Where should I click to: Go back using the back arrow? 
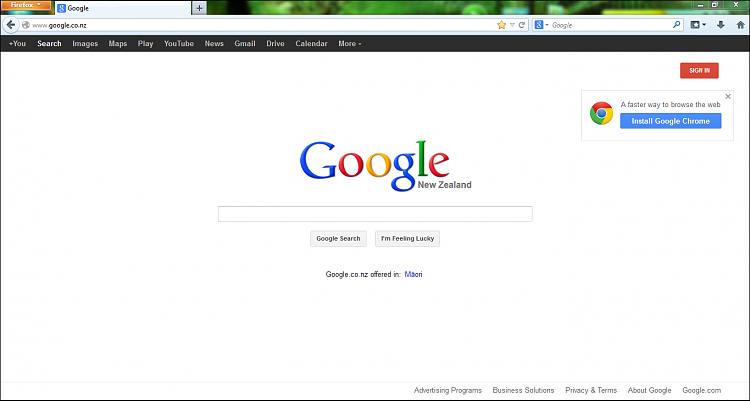click(x=11, y=25)
